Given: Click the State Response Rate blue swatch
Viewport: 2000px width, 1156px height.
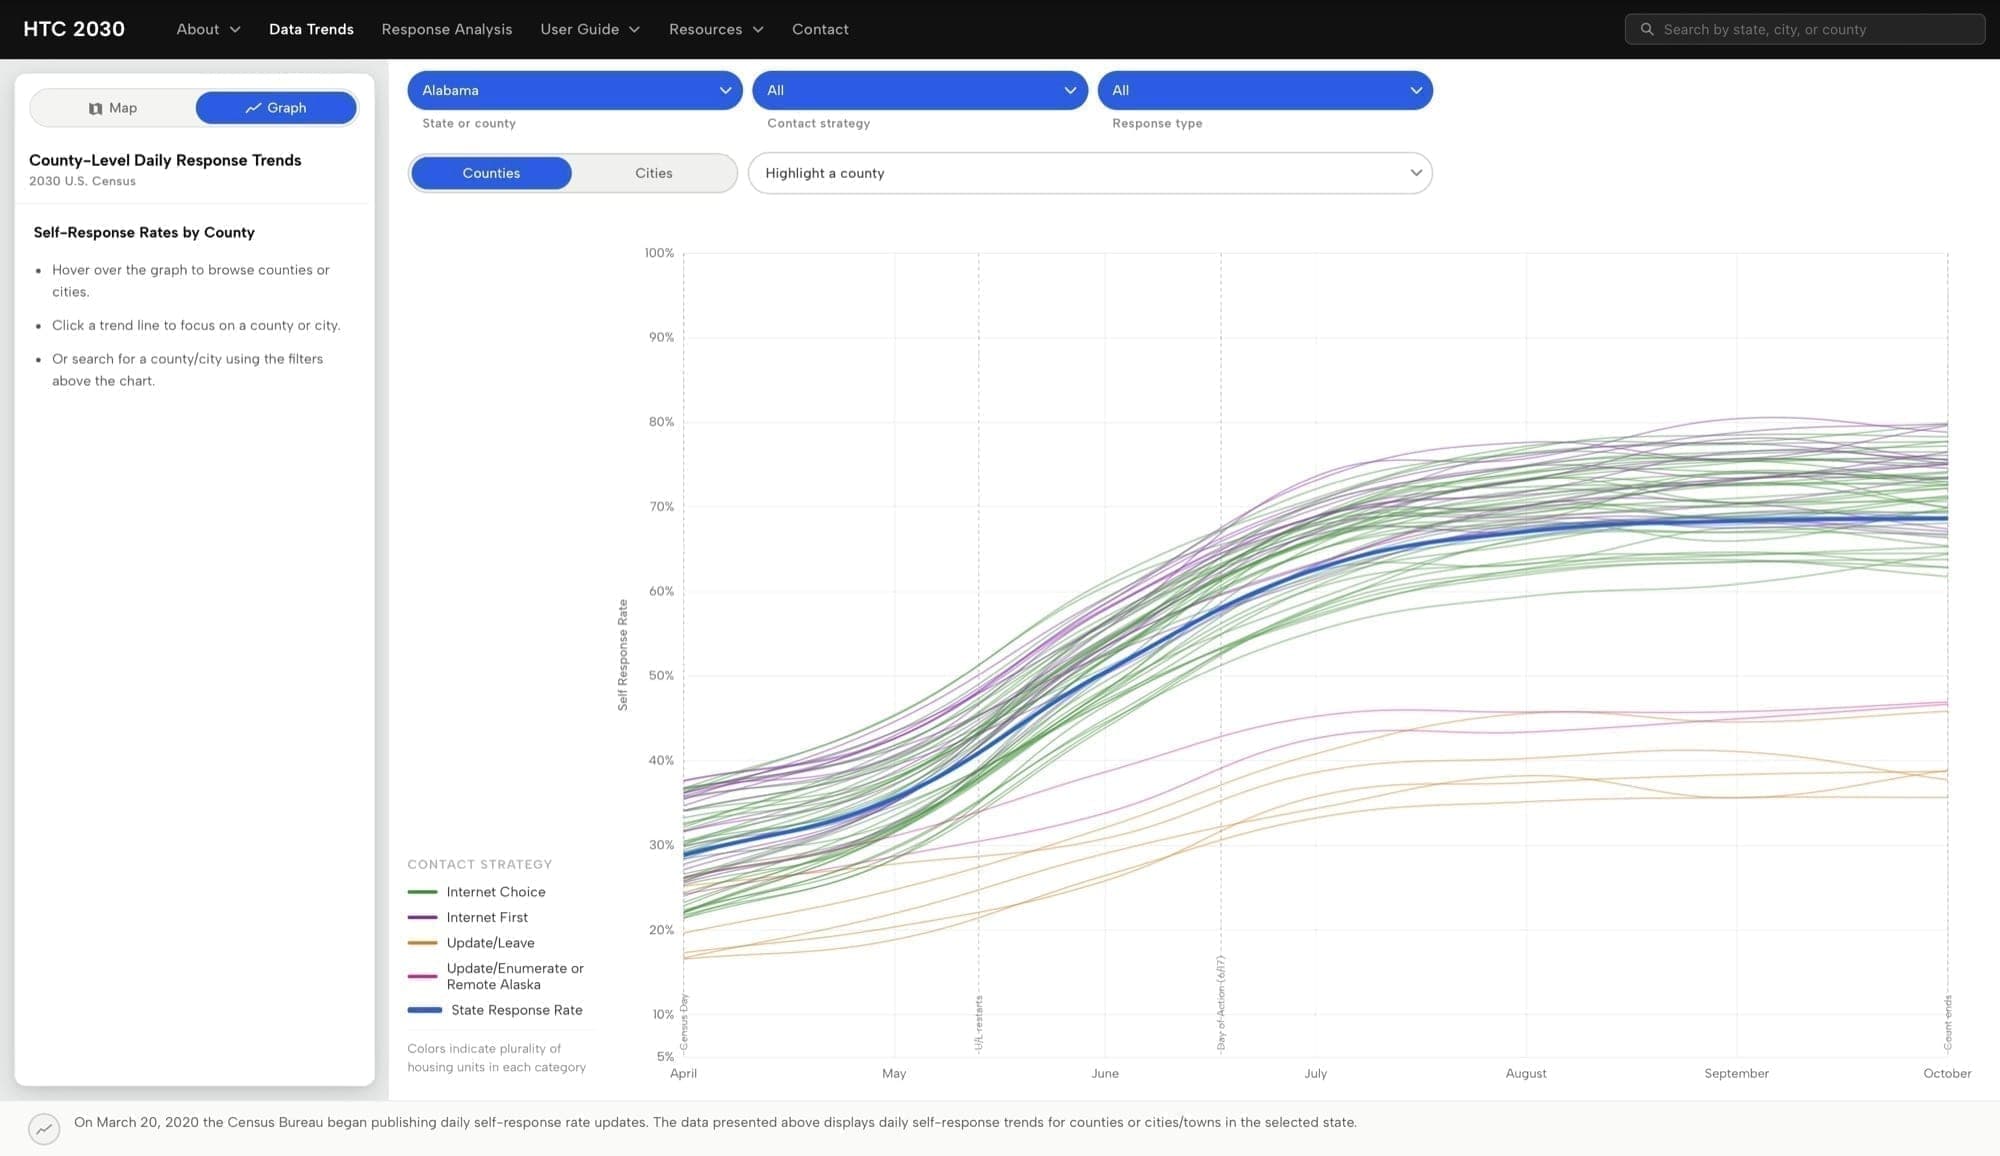Looking at the screenshot, I should (x=424, y=1010).
